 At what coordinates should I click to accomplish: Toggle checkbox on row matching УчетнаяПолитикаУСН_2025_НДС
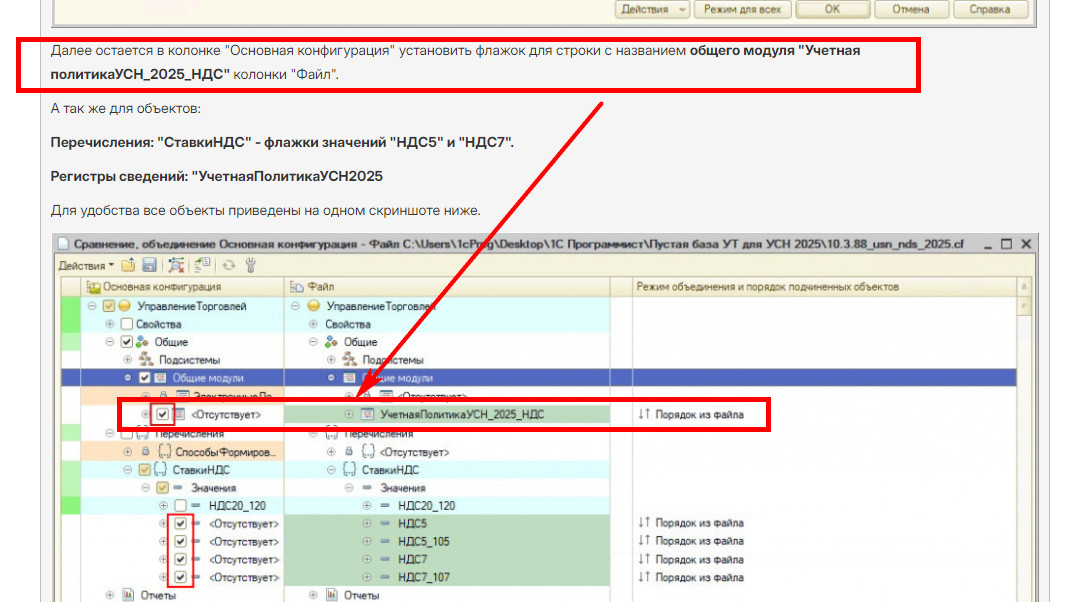point(162,414)
